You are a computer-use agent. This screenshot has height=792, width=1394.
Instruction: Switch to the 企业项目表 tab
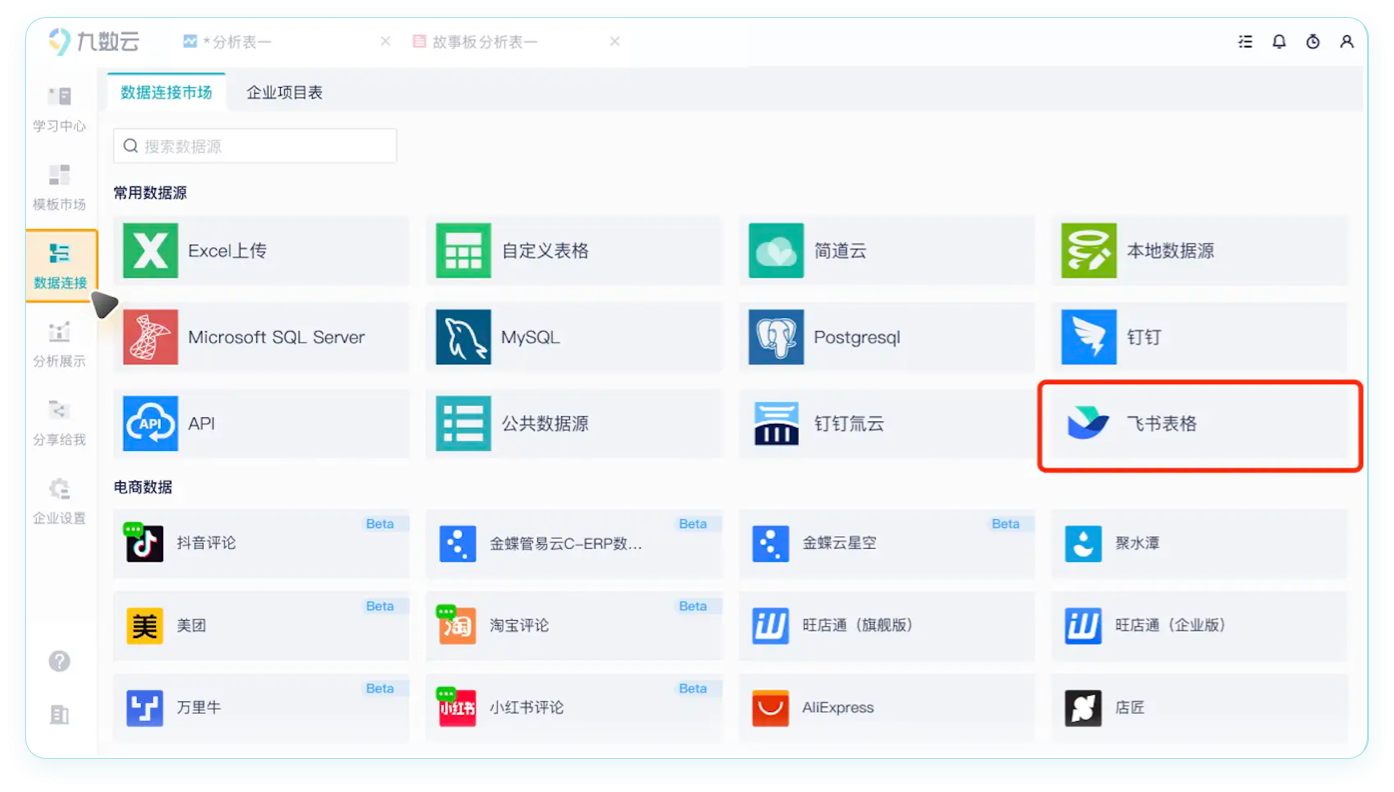(285, 90)
